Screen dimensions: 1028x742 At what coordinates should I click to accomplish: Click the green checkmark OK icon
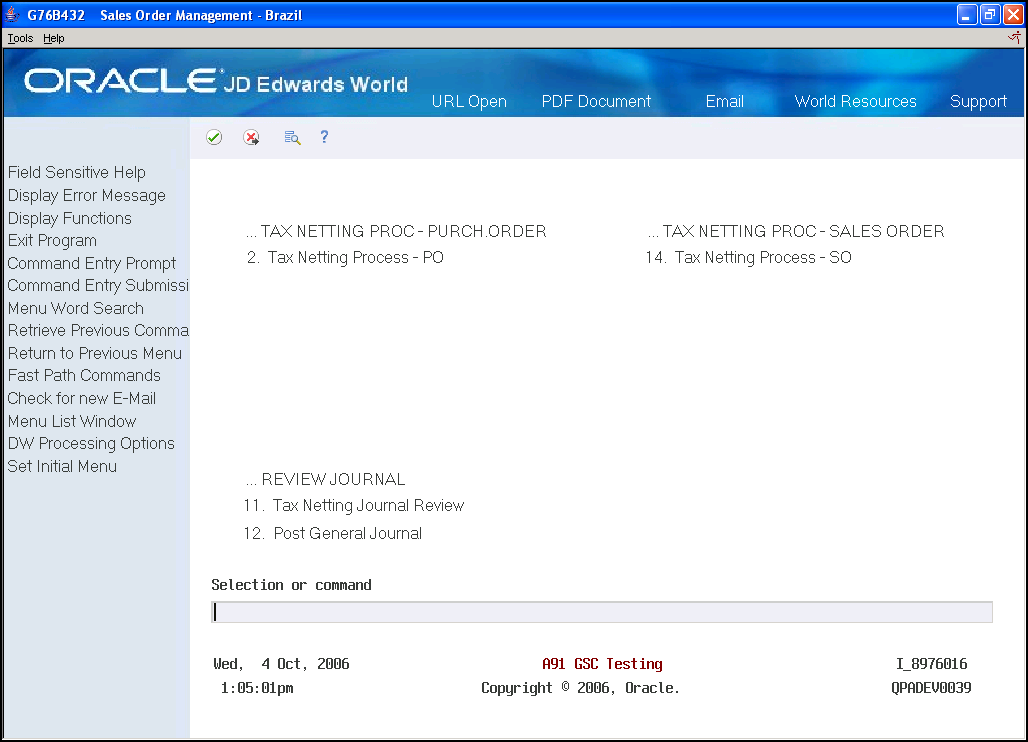[x=214, y=137]
